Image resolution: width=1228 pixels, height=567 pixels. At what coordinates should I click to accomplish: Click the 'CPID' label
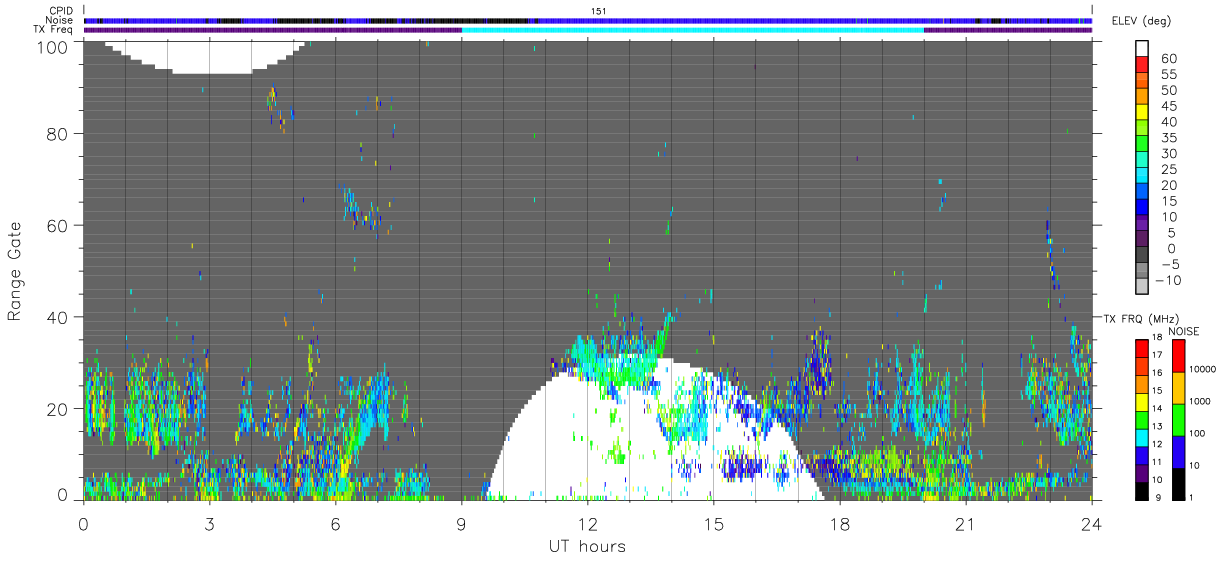pos(61,11)
